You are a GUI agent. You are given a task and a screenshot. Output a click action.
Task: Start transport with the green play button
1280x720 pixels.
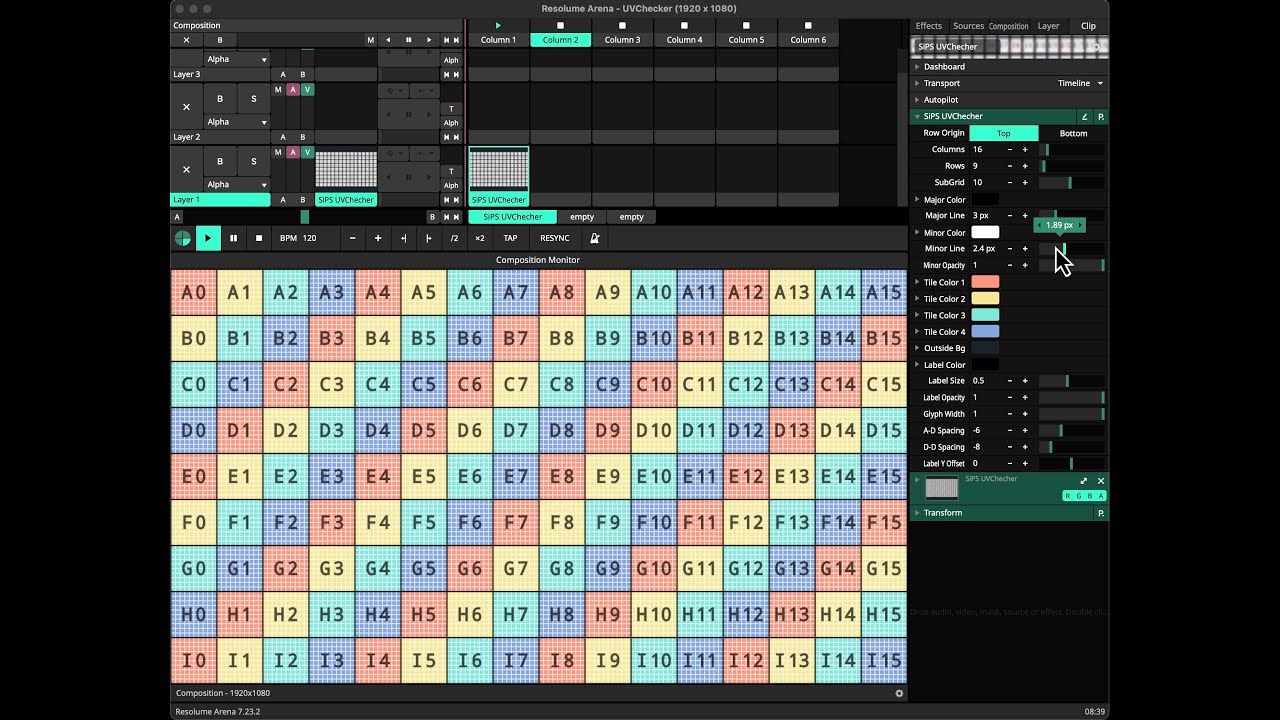[x=208, y=238]
